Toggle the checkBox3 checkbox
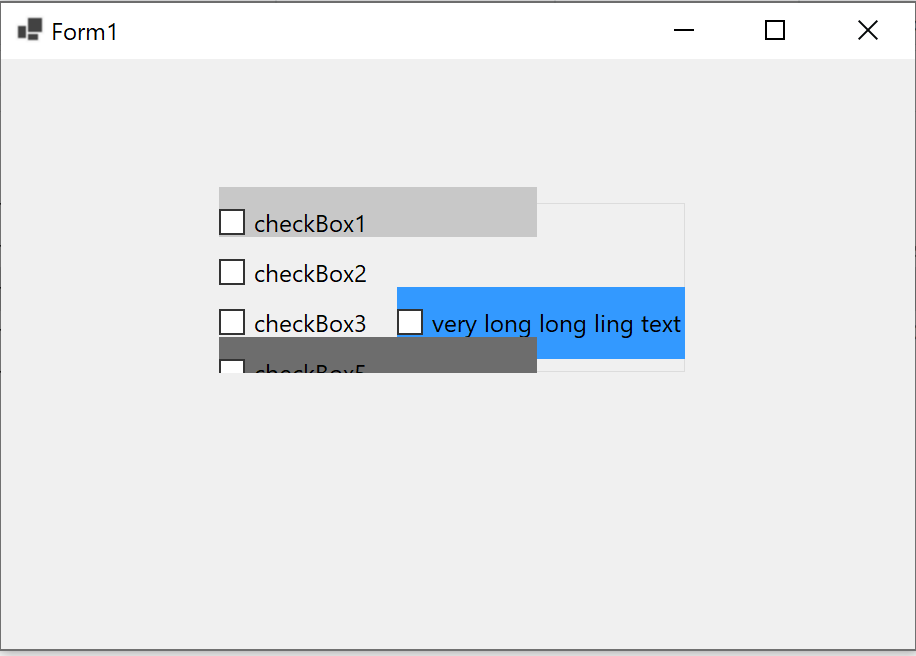The height and width of the screenshot is (656, 916). 231,321
